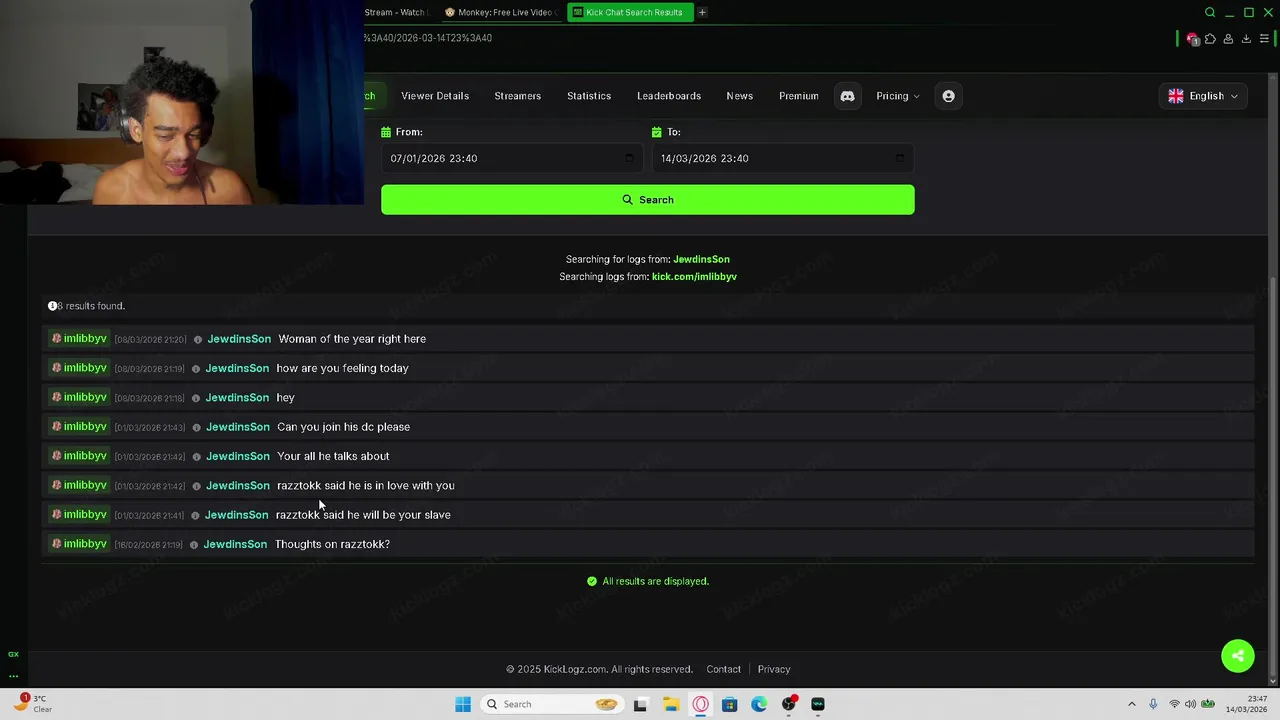Screen dimensions: 1280x720
Task: Open the browser Easy Setup sliders icon
Action: pyautogui.click(x=1264, y=39)
